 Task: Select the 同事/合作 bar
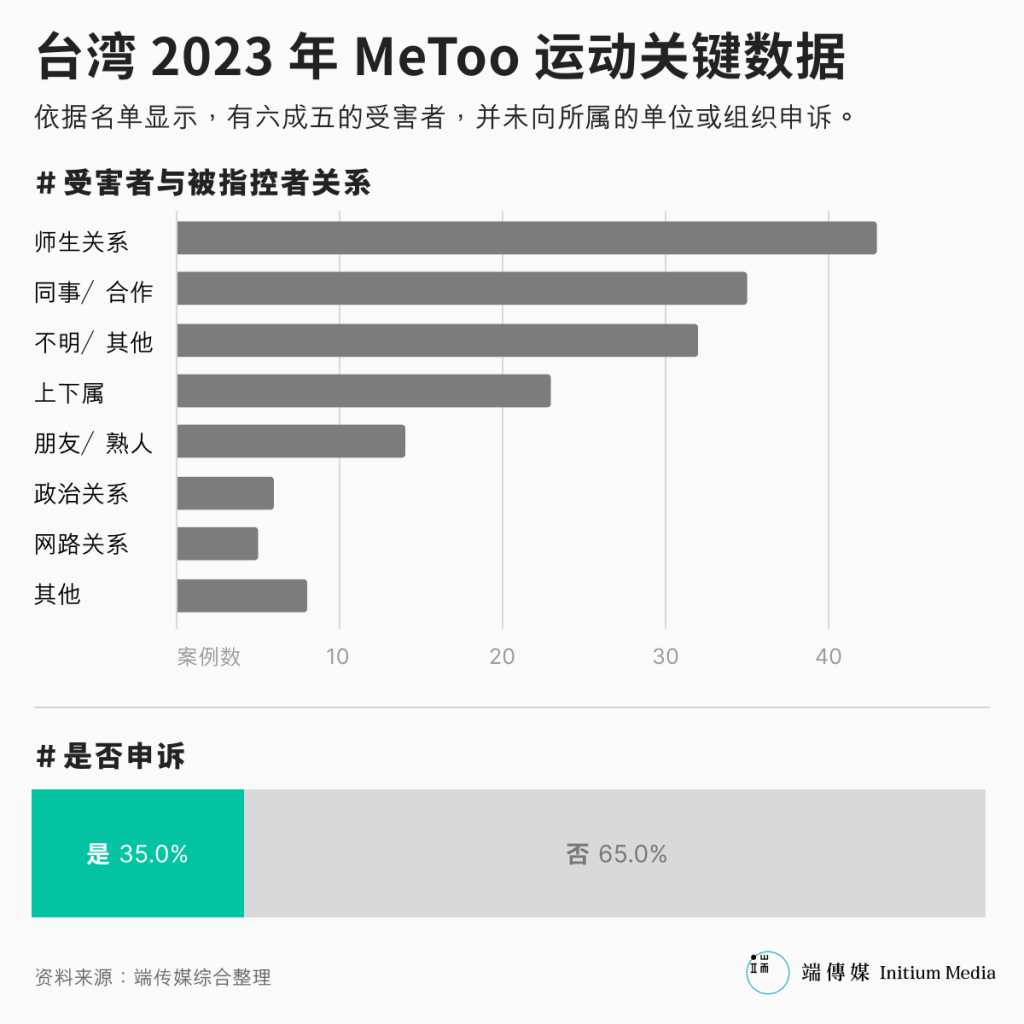[461, 289]
